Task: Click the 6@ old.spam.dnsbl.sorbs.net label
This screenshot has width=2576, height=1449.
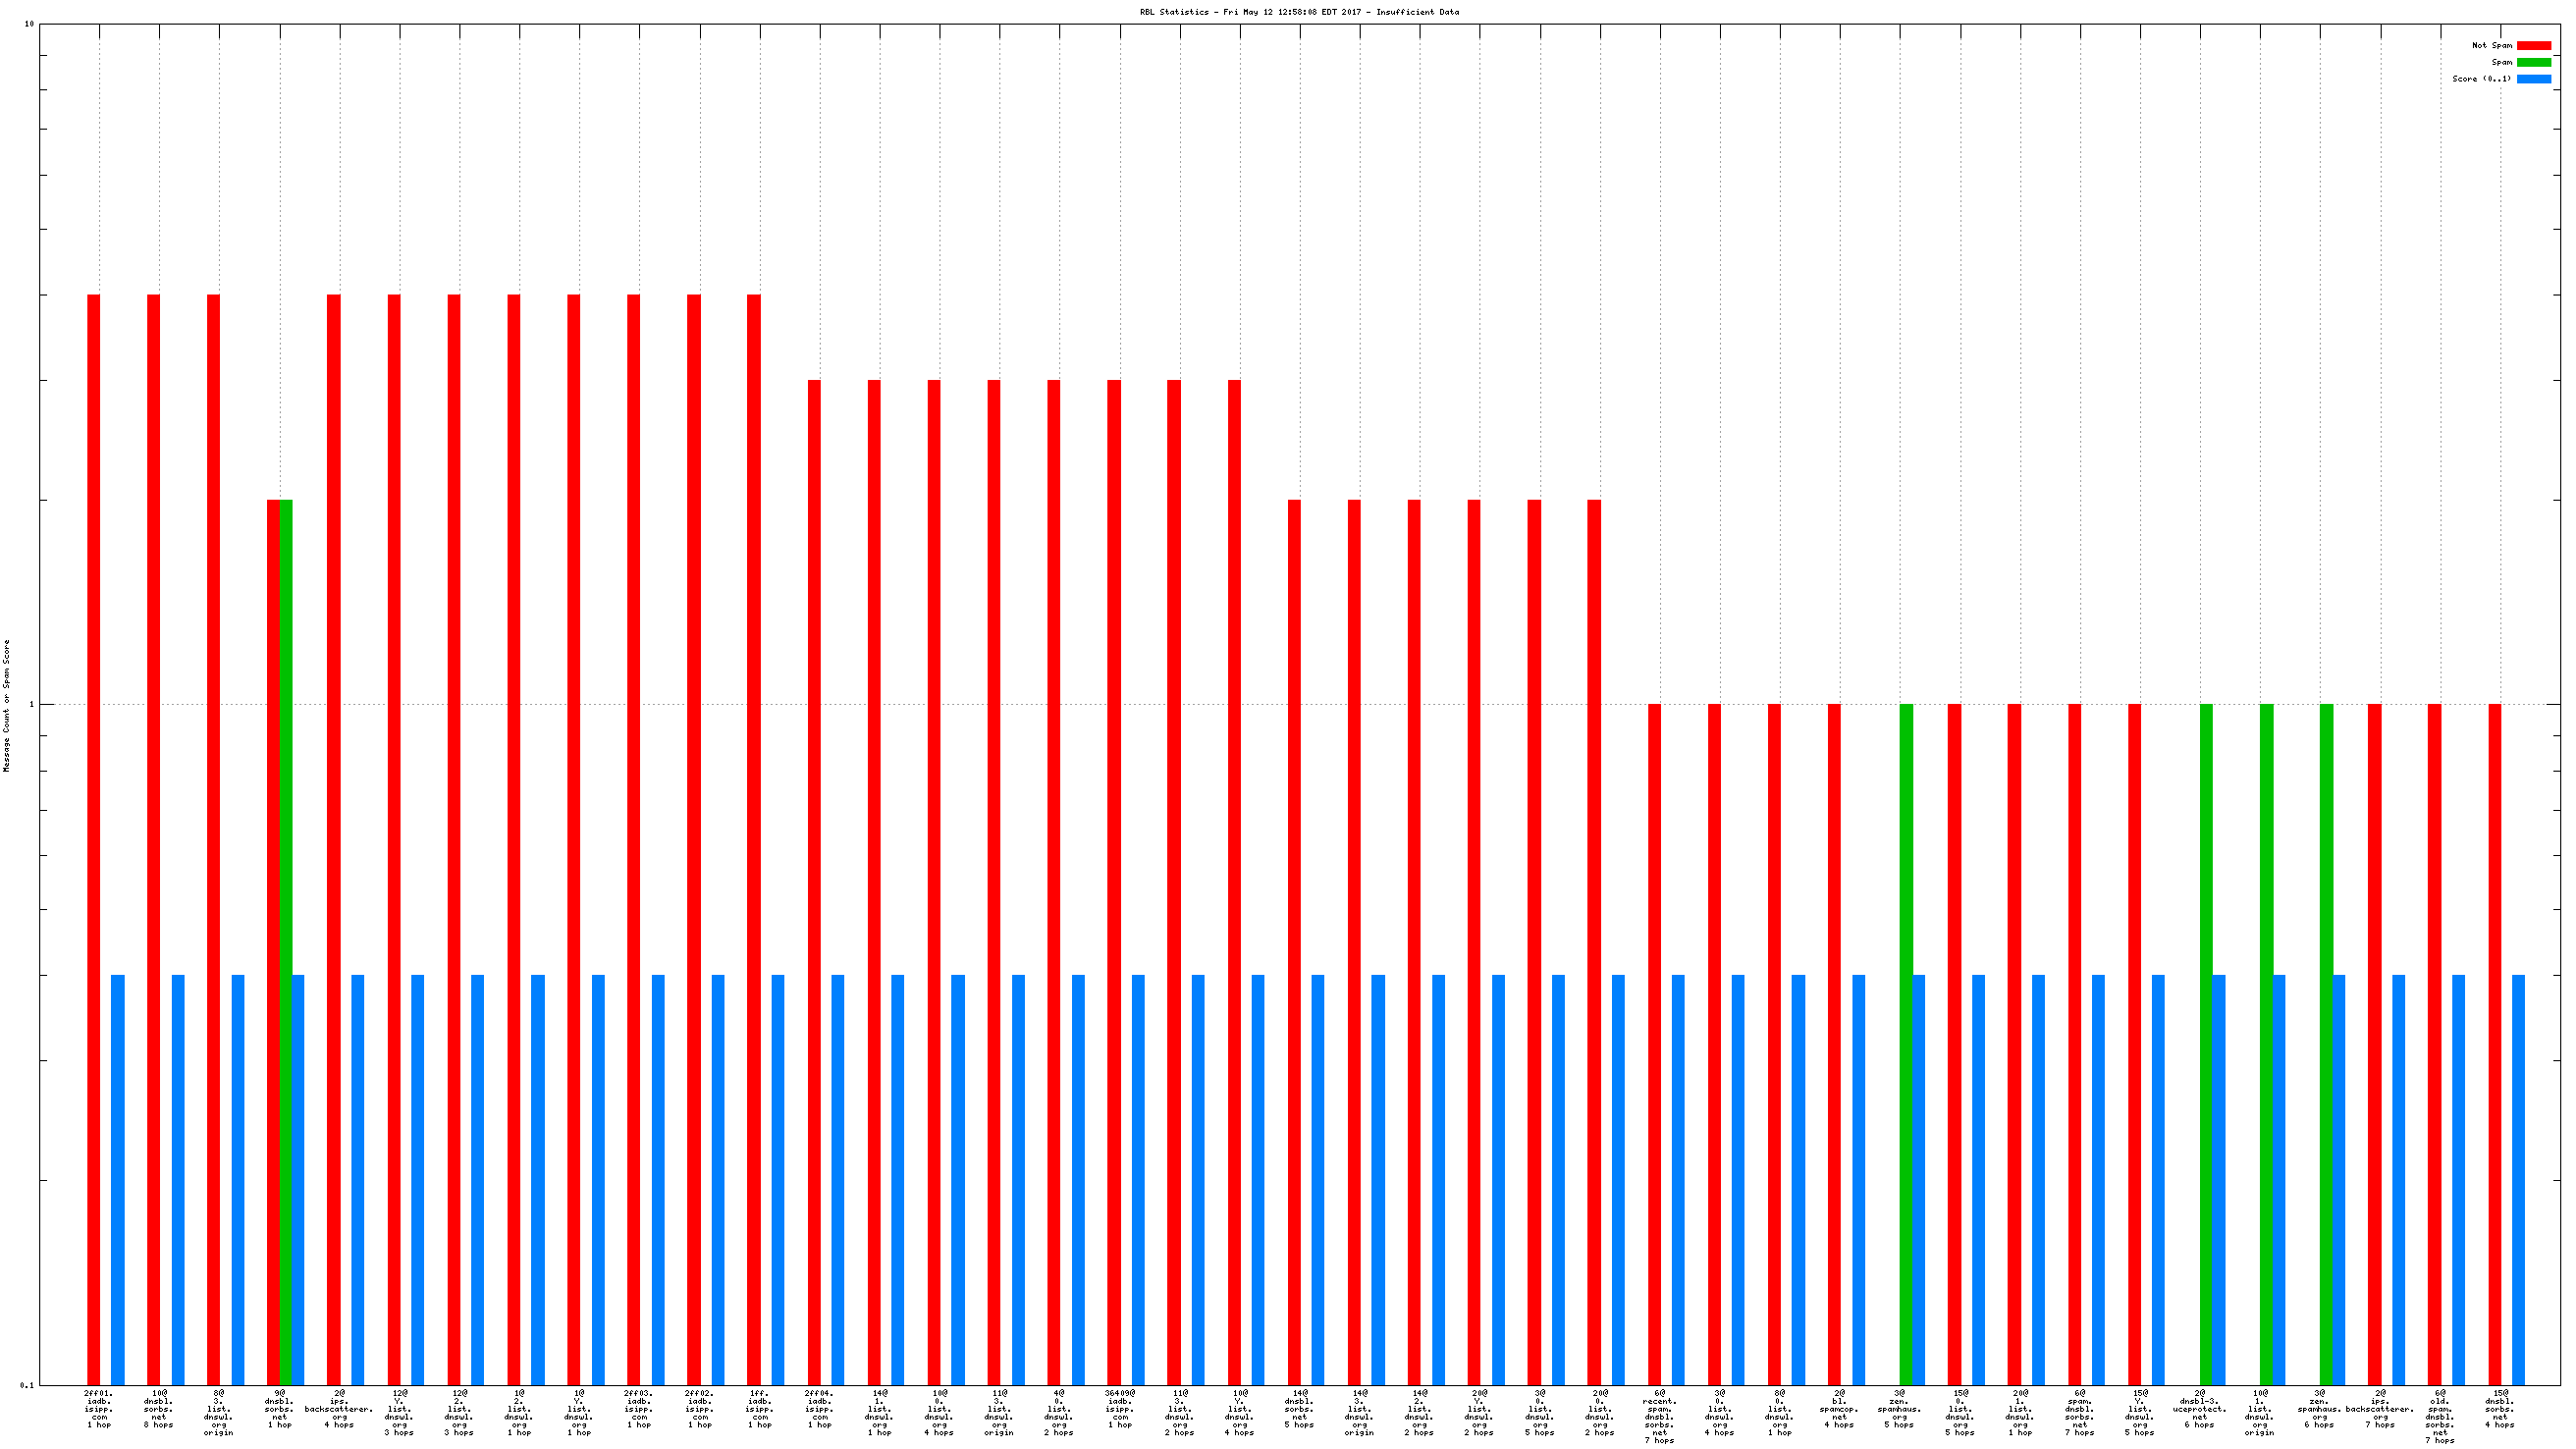Action: 2439,1416
